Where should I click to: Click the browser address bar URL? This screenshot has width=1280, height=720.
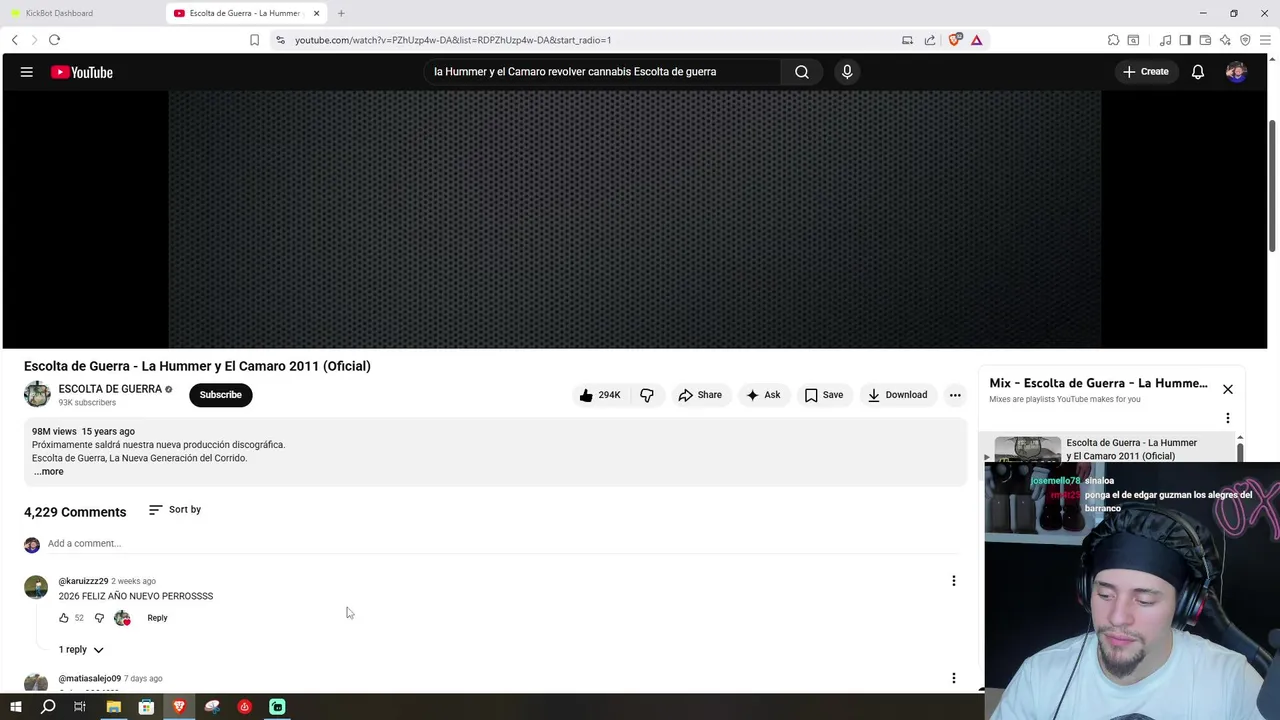(x=453, y=40)
